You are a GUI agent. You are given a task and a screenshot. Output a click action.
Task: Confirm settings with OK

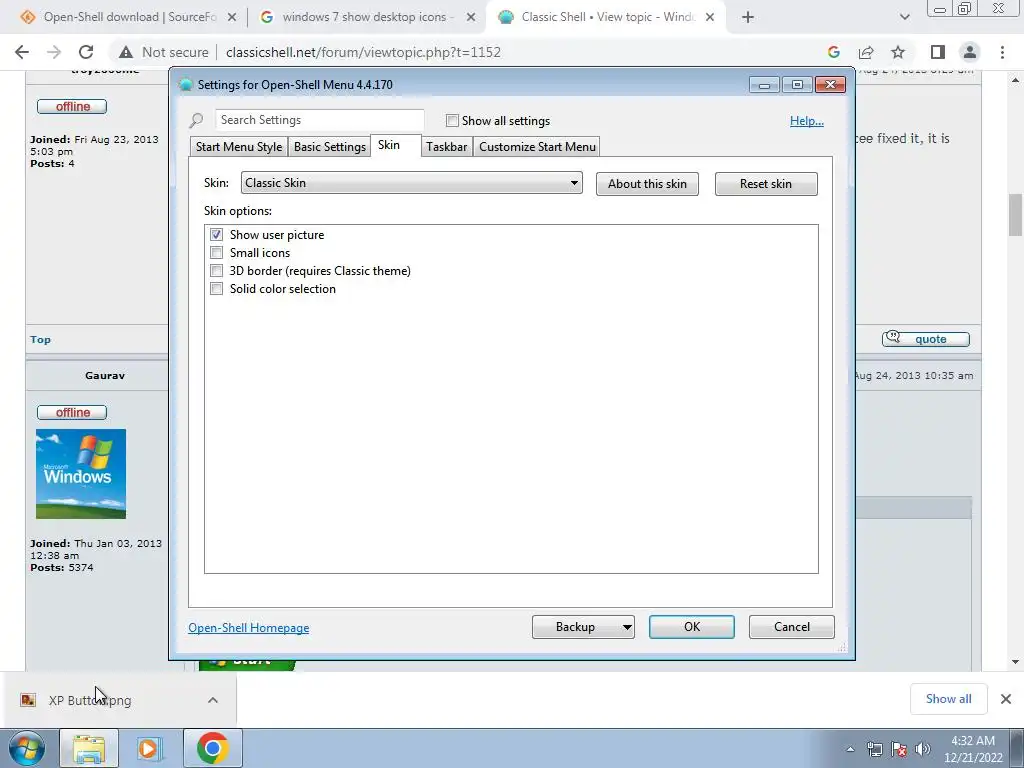tap(692, 627)
